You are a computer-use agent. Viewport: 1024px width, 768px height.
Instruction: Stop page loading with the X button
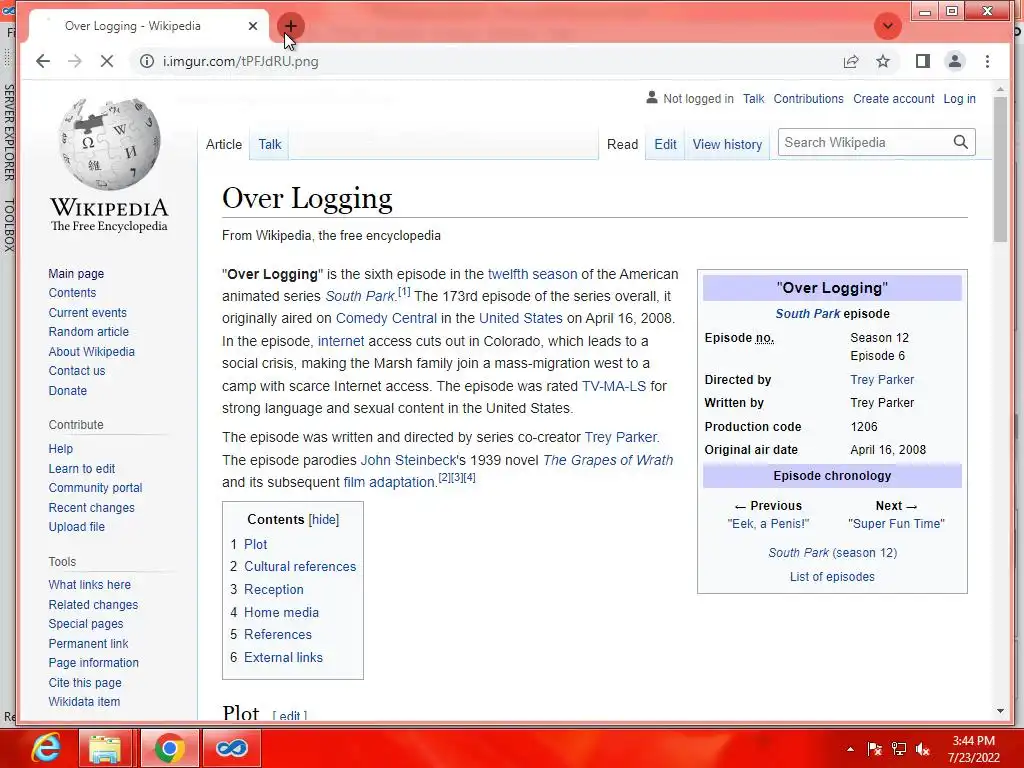tap(107, 61)
